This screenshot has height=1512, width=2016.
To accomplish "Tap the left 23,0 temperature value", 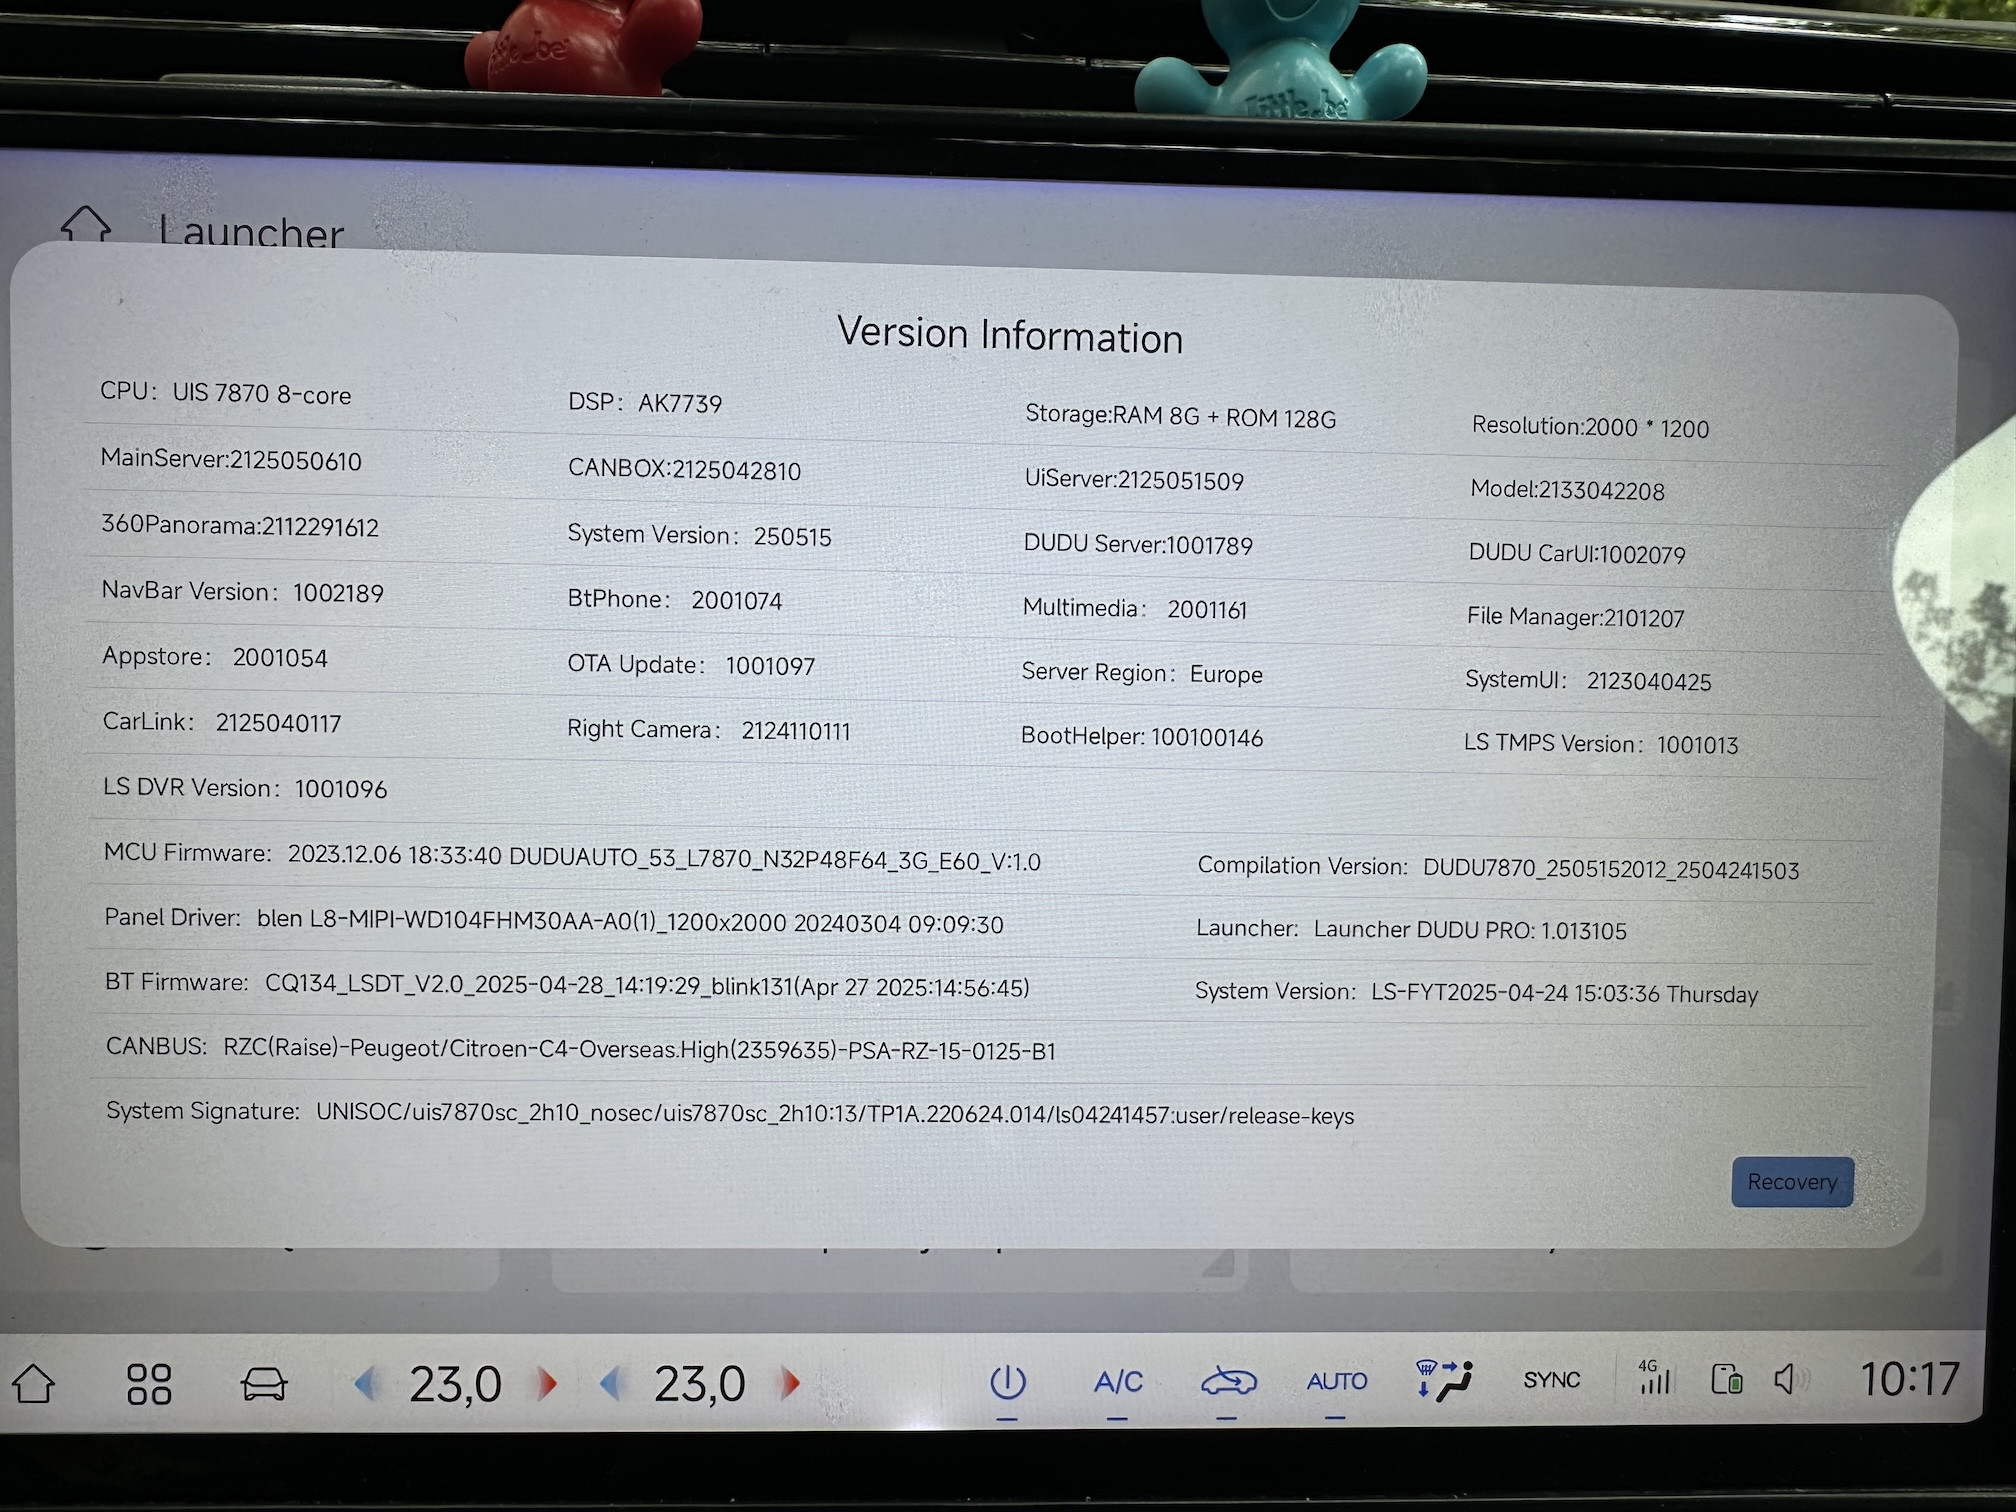I will (x=455, y=1385).
